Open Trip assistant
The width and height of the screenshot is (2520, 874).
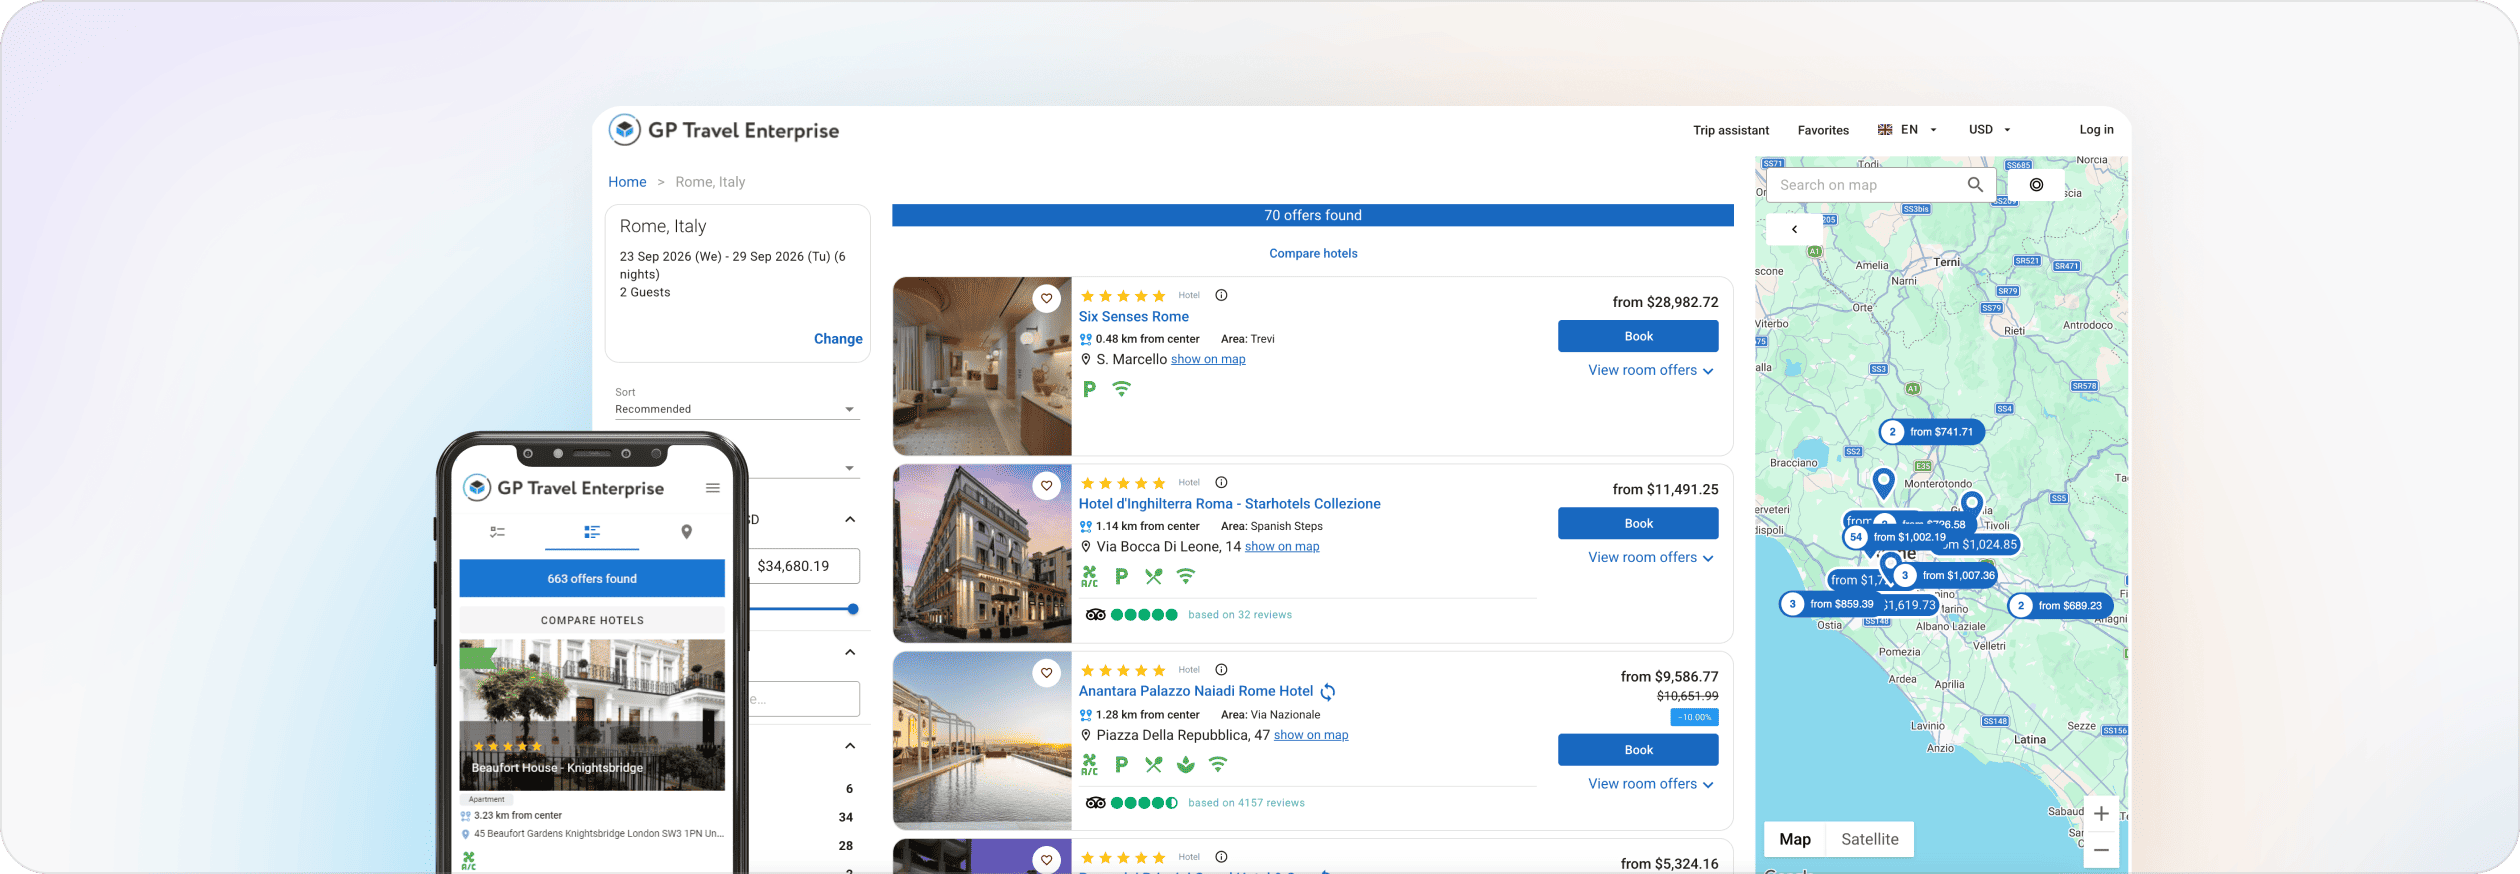1731,130
